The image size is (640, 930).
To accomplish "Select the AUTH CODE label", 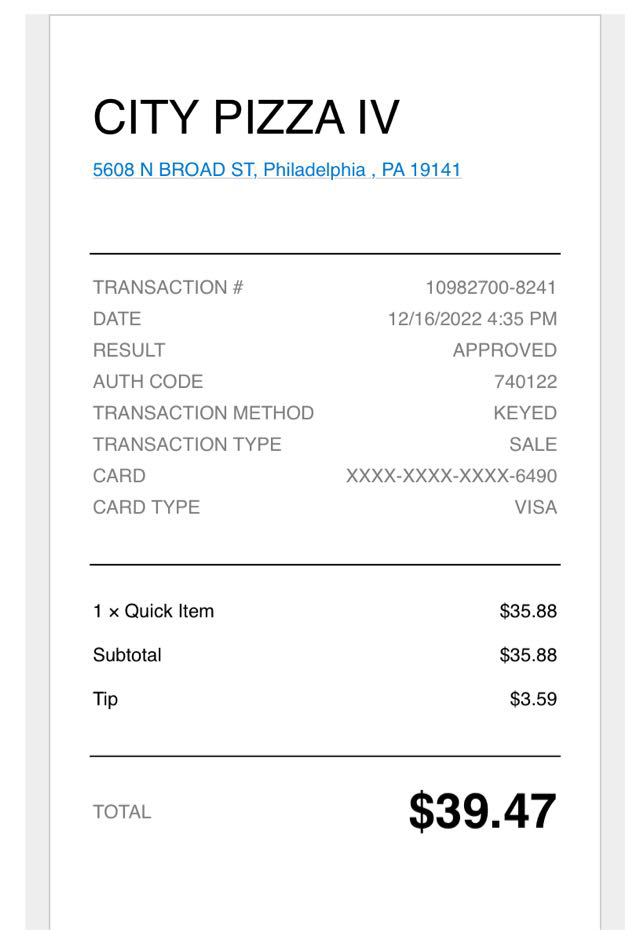I will point(148,381).
